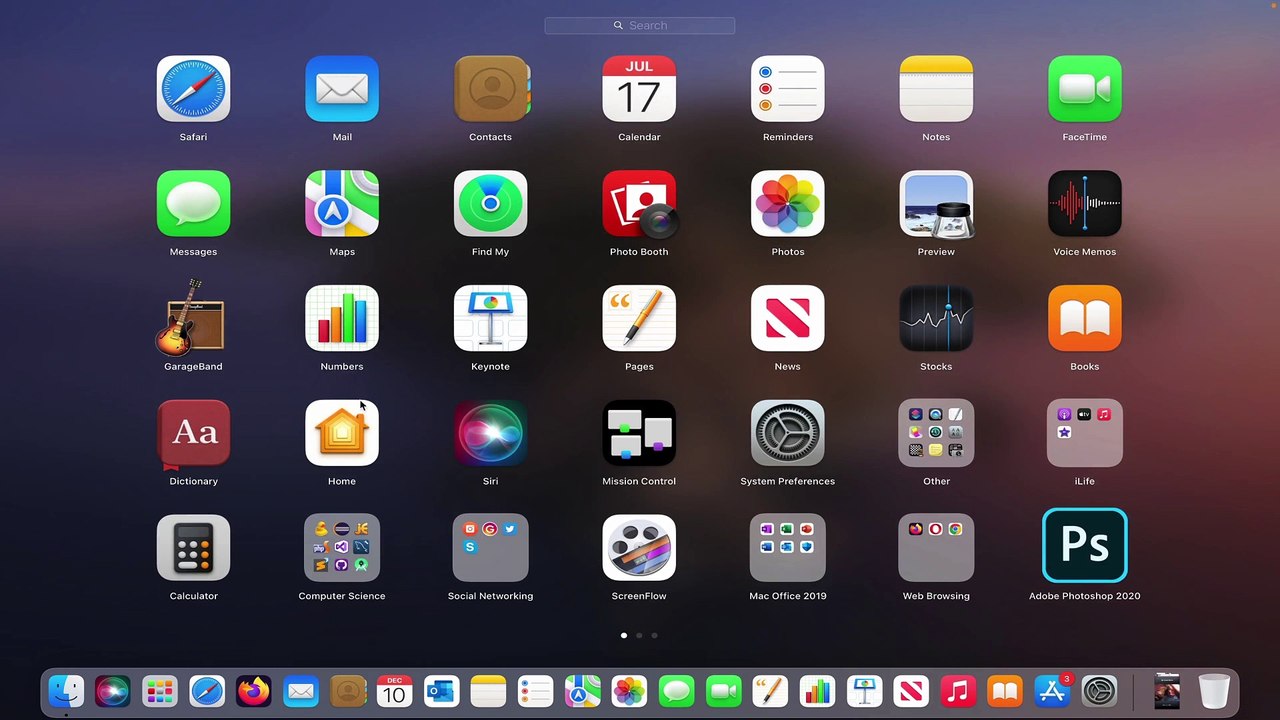Launch Mission Control

point(639,433)
